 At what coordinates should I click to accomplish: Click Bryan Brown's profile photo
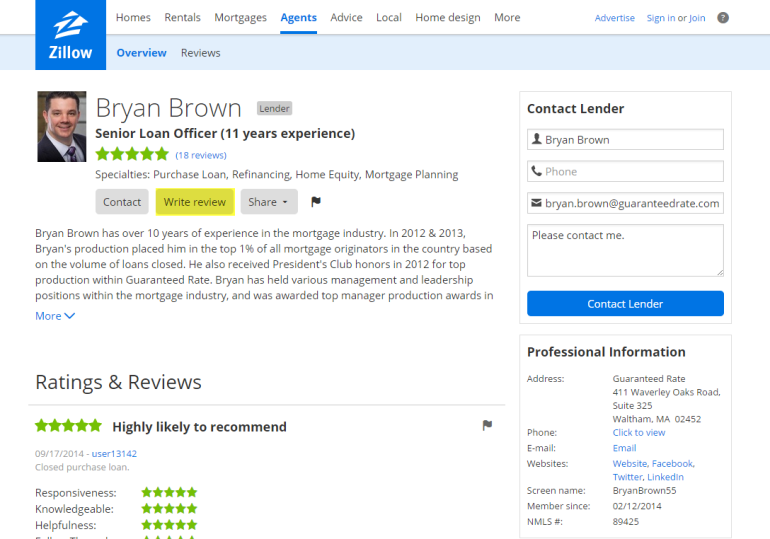(62, 127)
